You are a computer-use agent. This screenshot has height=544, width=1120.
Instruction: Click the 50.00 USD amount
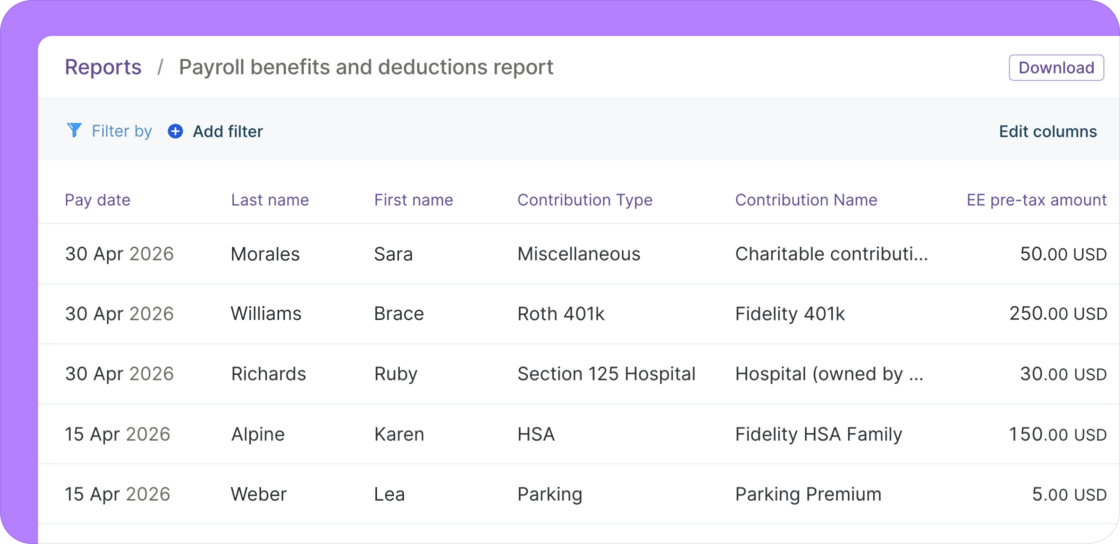tap(1064, 254)
